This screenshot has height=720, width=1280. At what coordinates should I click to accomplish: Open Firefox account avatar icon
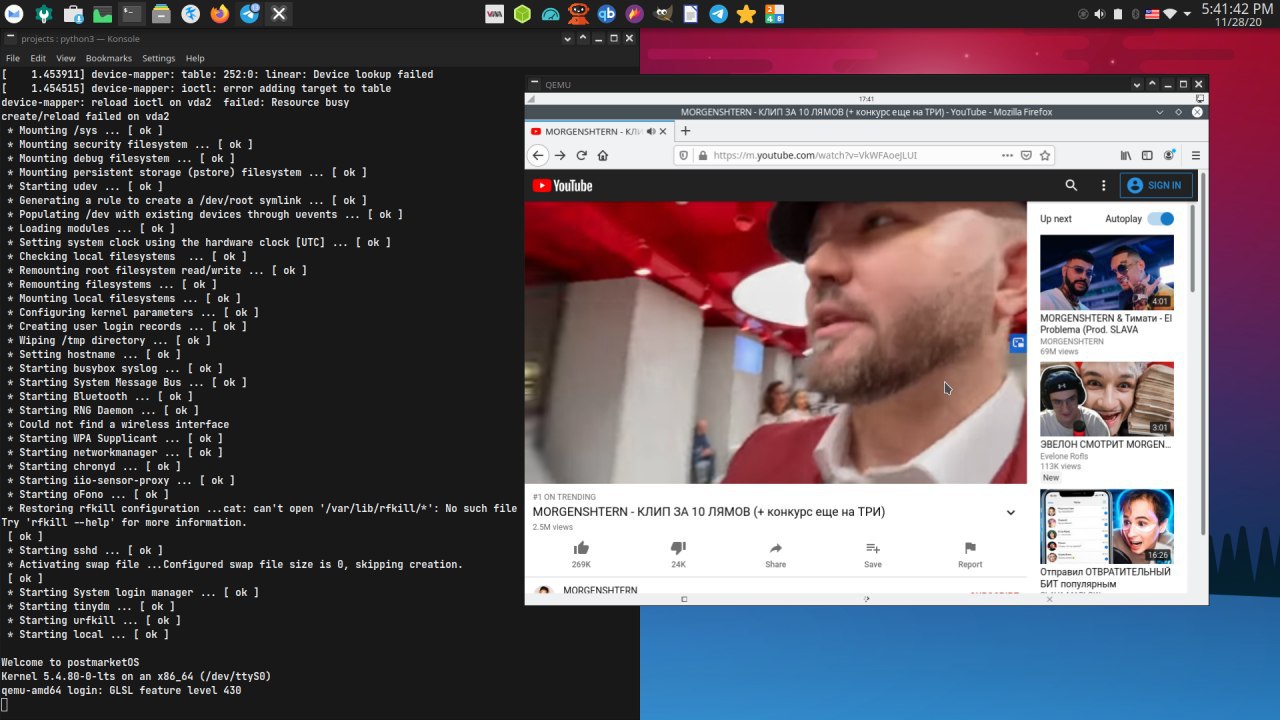(x=1168, y=155)
